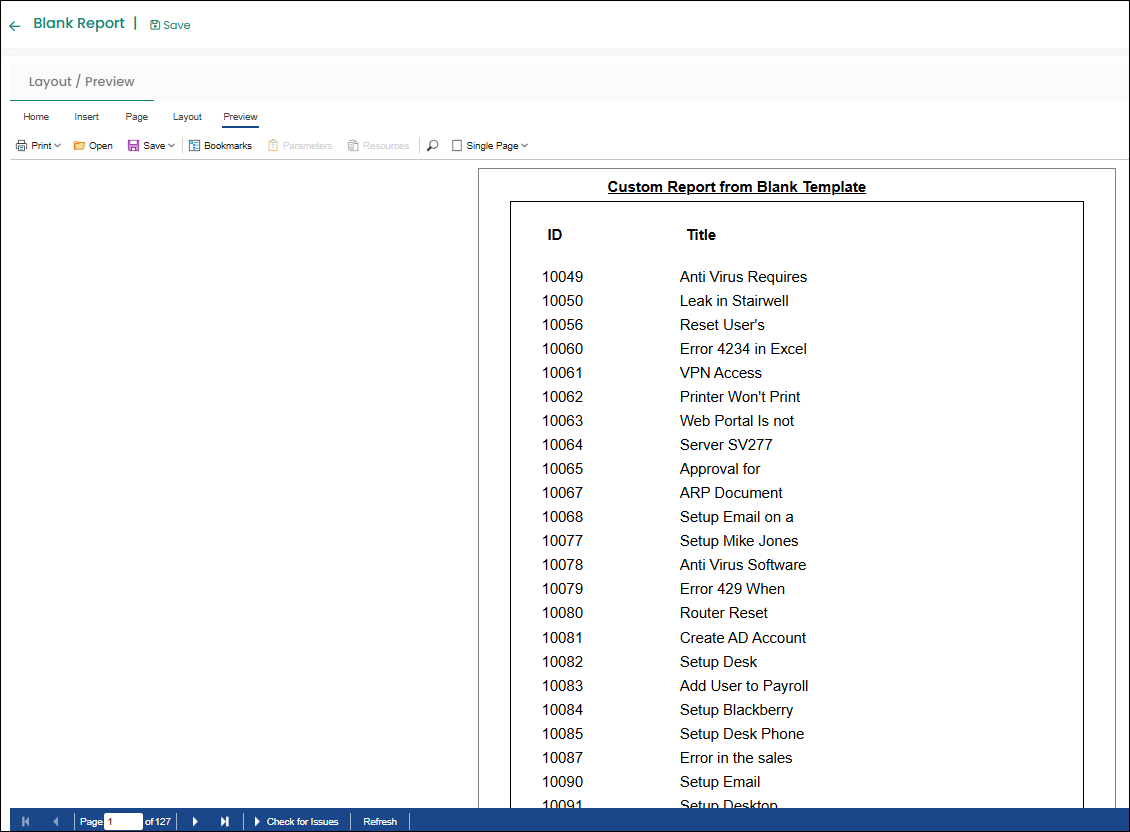Click the purple floppy disk Save icon
Image resolution: width=1130 pixels, height=832 pixels.
coord(134,146)
